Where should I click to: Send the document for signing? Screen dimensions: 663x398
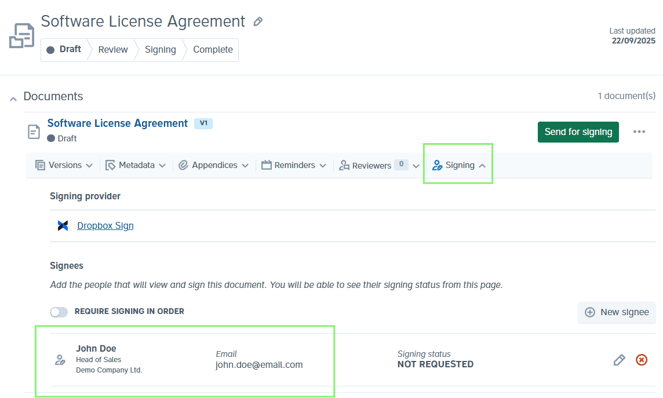pos(578,132)
